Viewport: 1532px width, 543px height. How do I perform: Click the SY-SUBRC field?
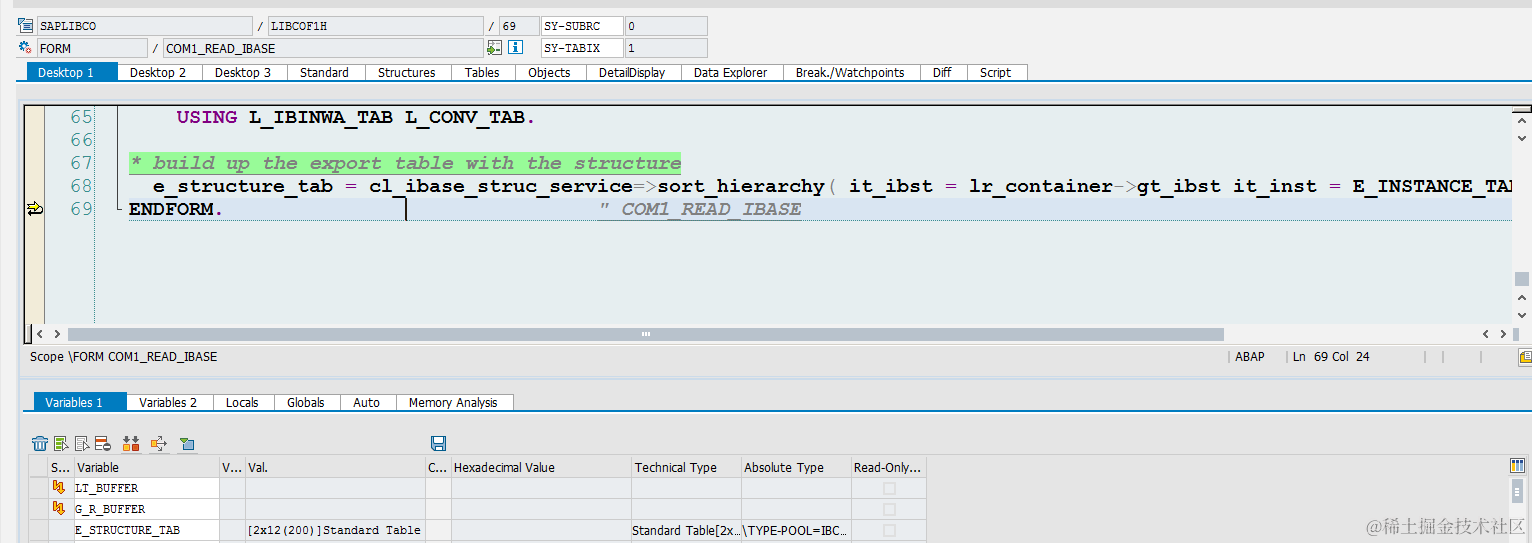coord(582,26)
